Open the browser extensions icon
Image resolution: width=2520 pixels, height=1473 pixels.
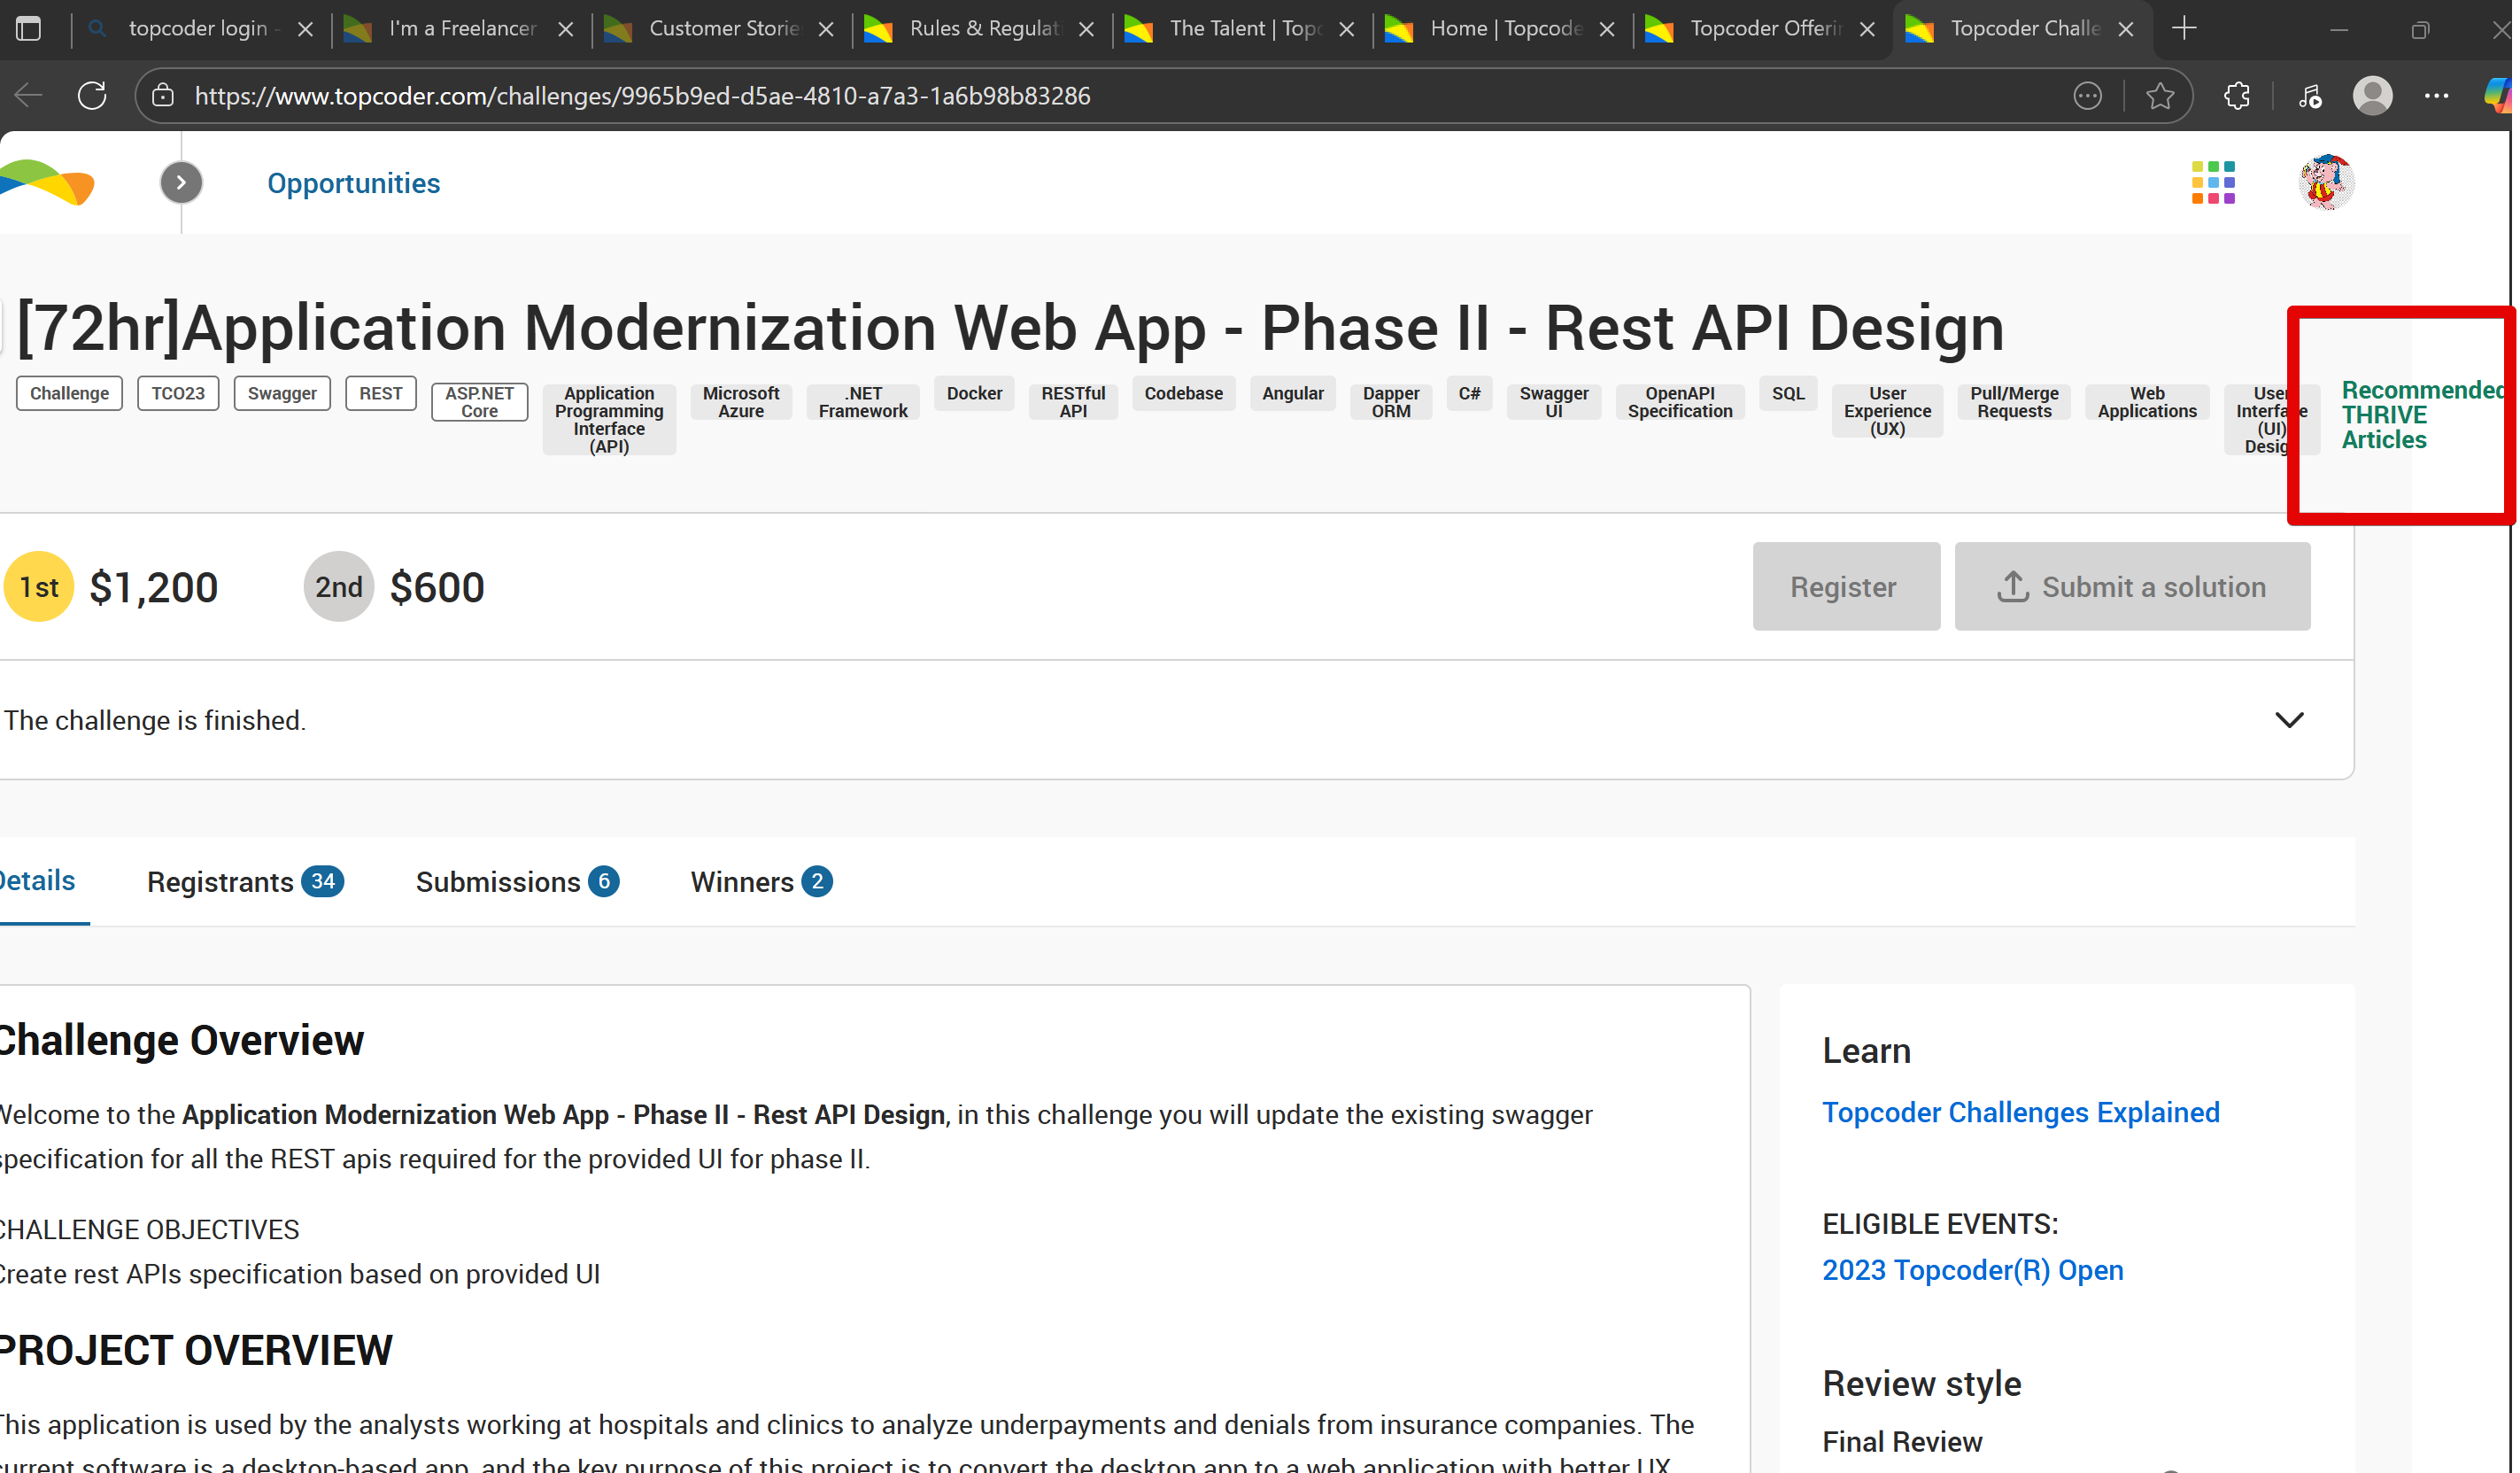point(2237,96)
